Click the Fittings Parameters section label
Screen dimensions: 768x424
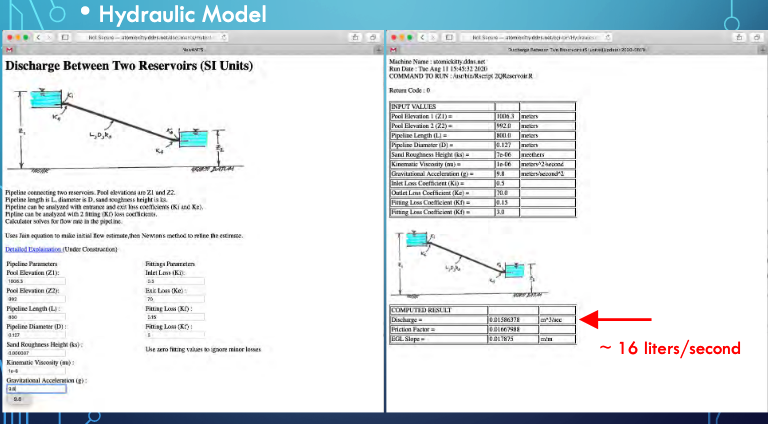(x=170, y=263)
